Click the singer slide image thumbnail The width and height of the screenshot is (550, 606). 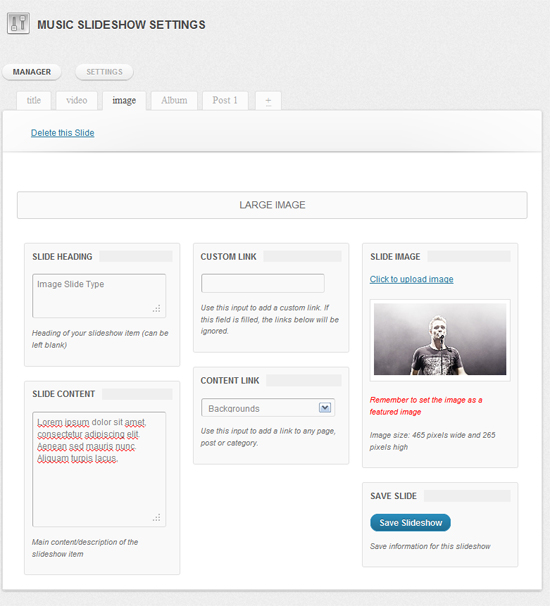pos(440,339)
